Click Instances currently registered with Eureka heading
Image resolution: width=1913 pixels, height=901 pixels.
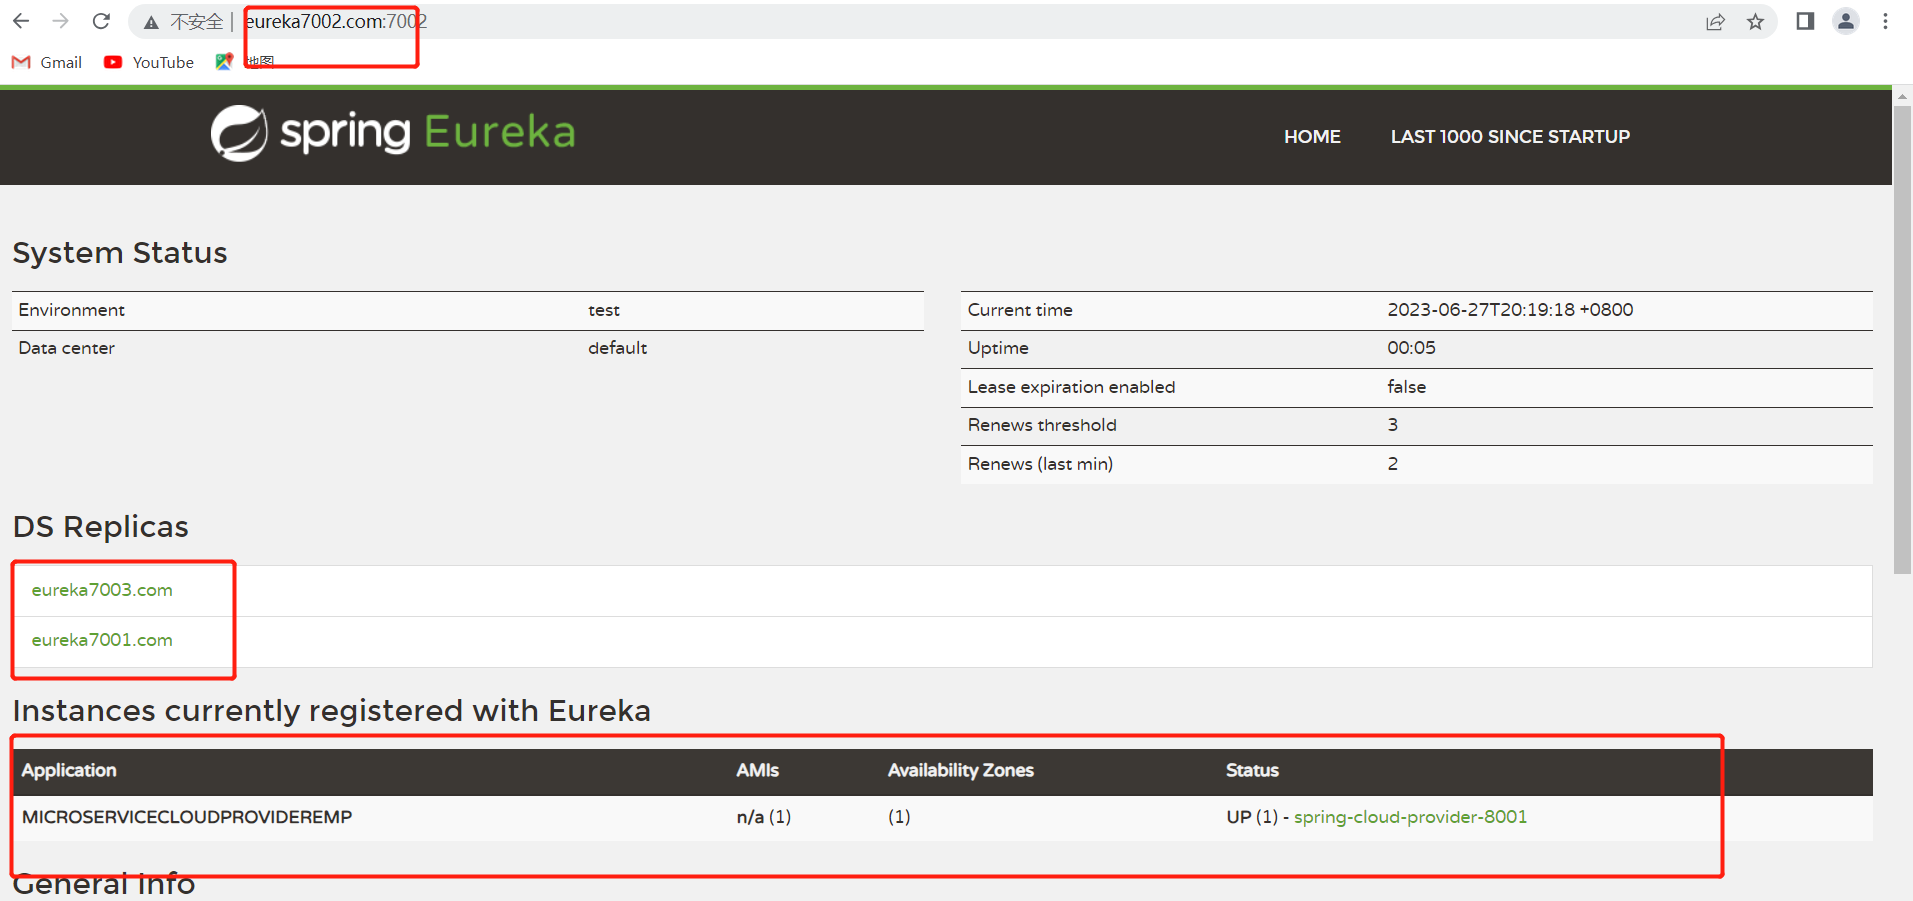click(x=331, y=711)
